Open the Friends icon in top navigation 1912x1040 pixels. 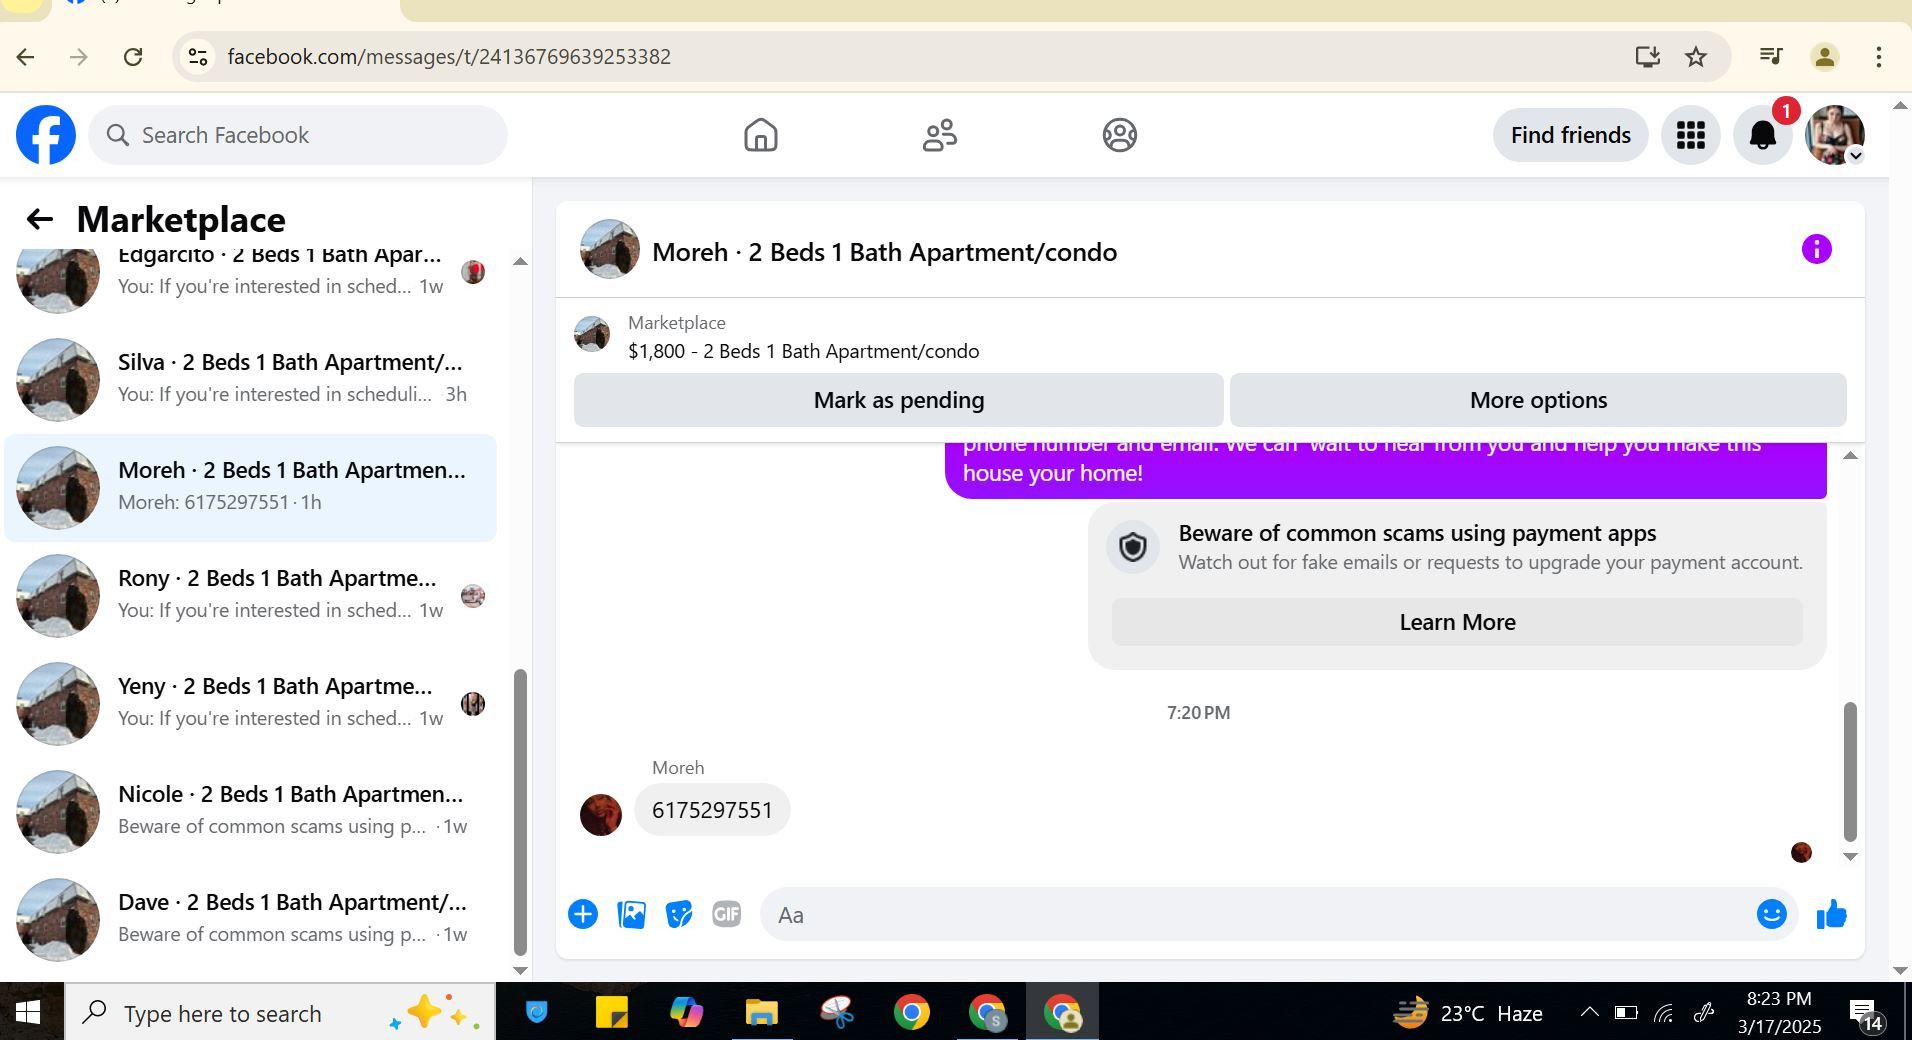[x=940, y=135]
